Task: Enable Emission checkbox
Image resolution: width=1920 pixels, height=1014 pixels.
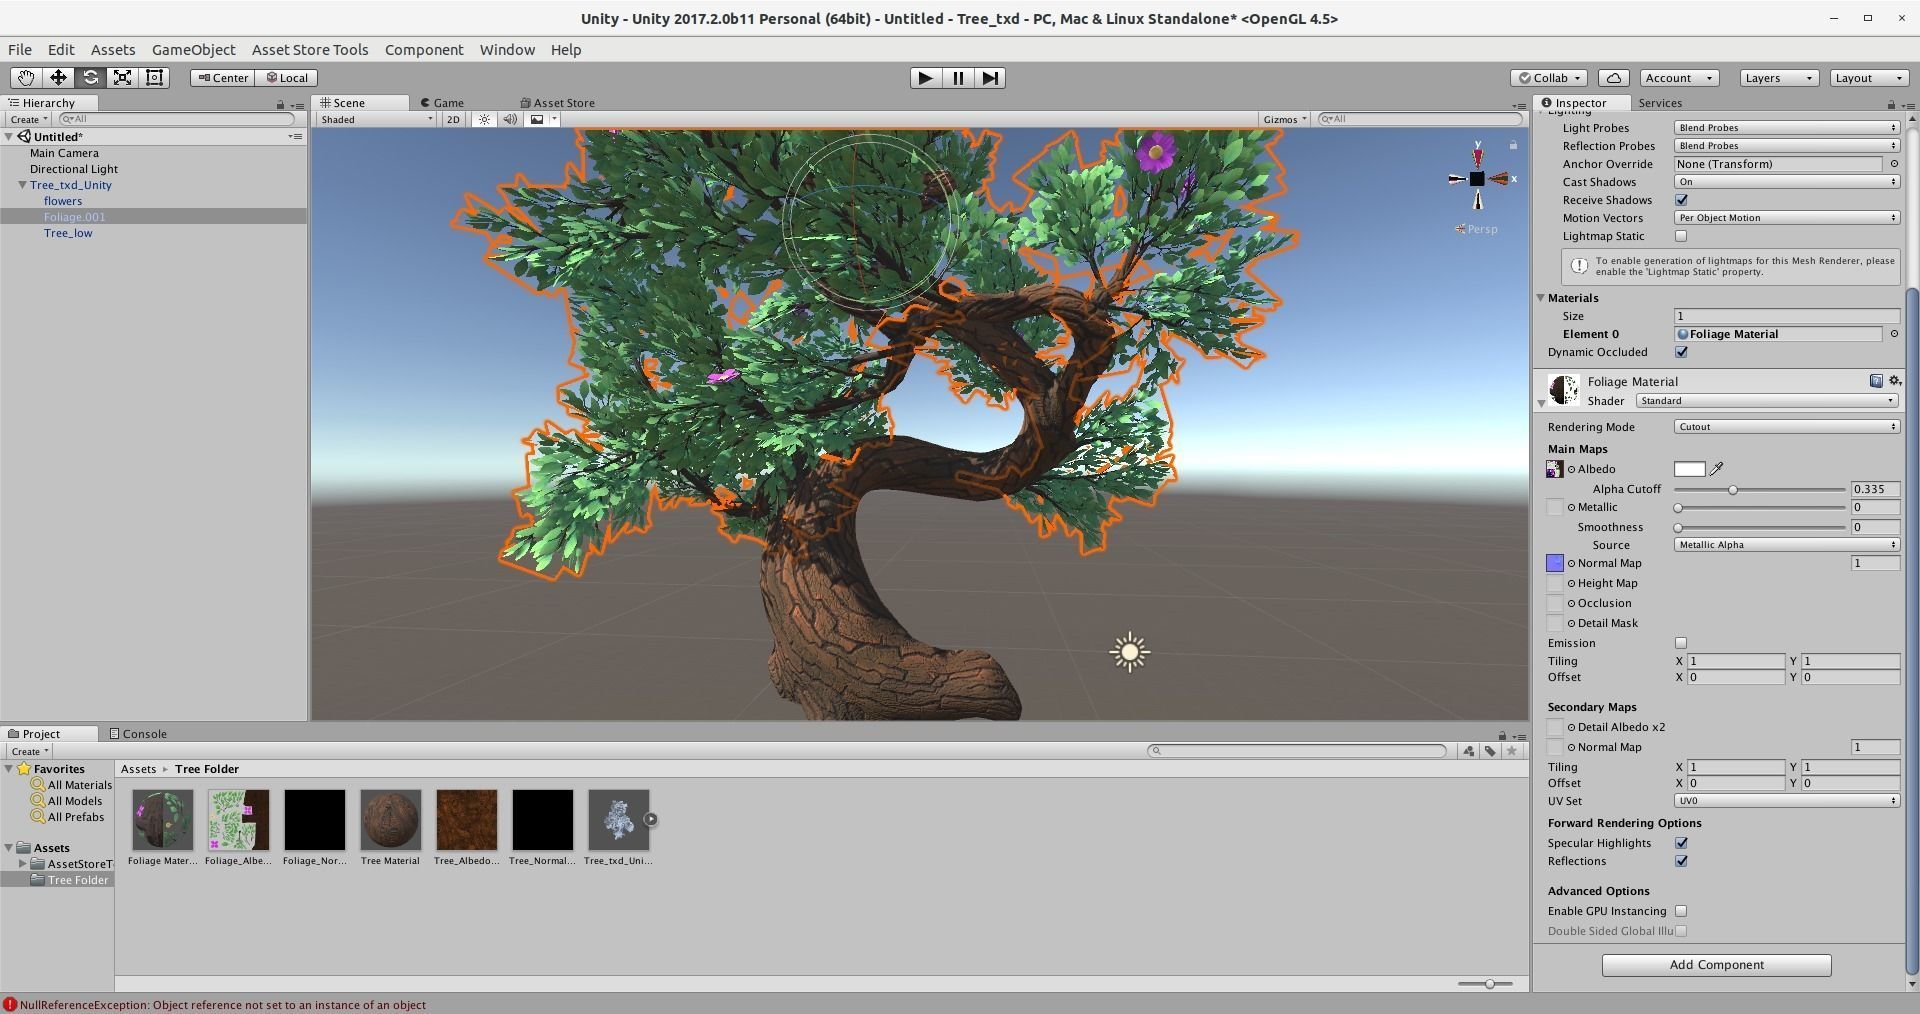Action: pyautogui.click(x=1681, y=643)
